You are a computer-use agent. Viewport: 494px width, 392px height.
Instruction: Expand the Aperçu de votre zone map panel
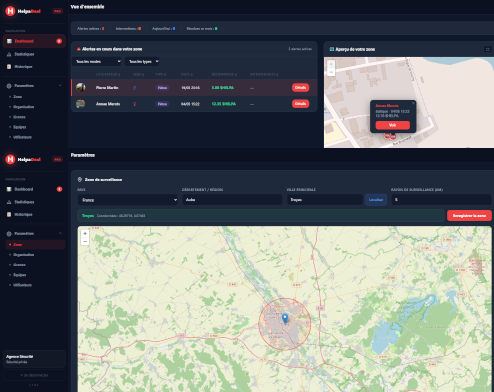(x=488, y=49)
